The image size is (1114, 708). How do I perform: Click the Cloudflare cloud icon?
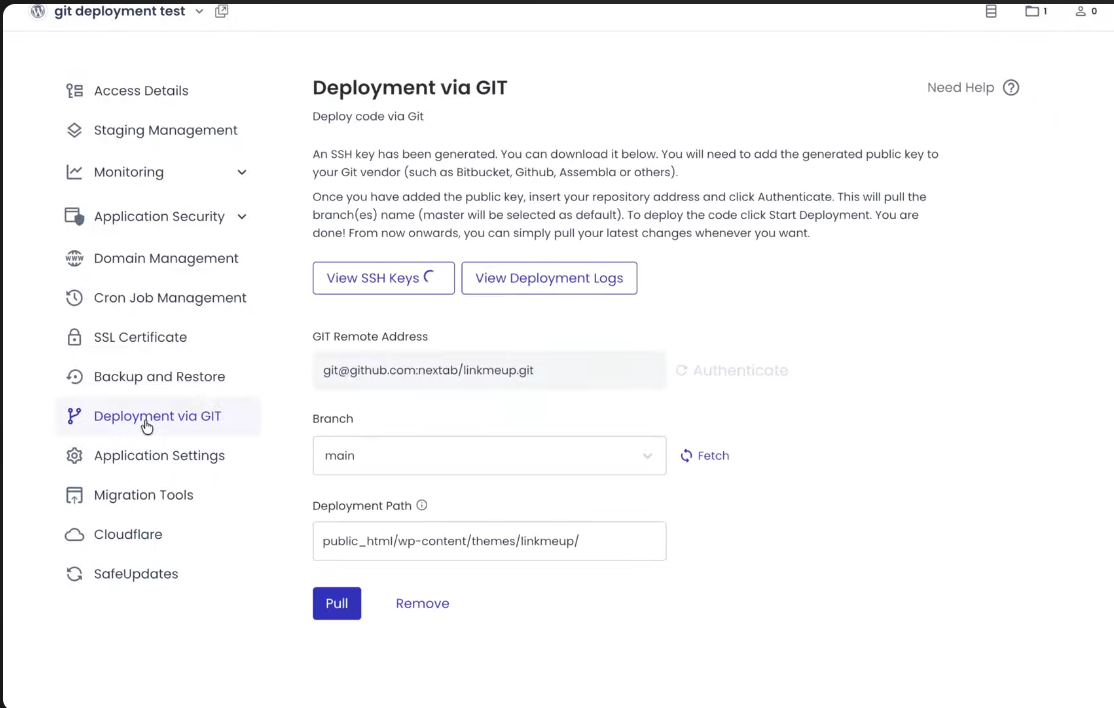click(x=74, y=534)
